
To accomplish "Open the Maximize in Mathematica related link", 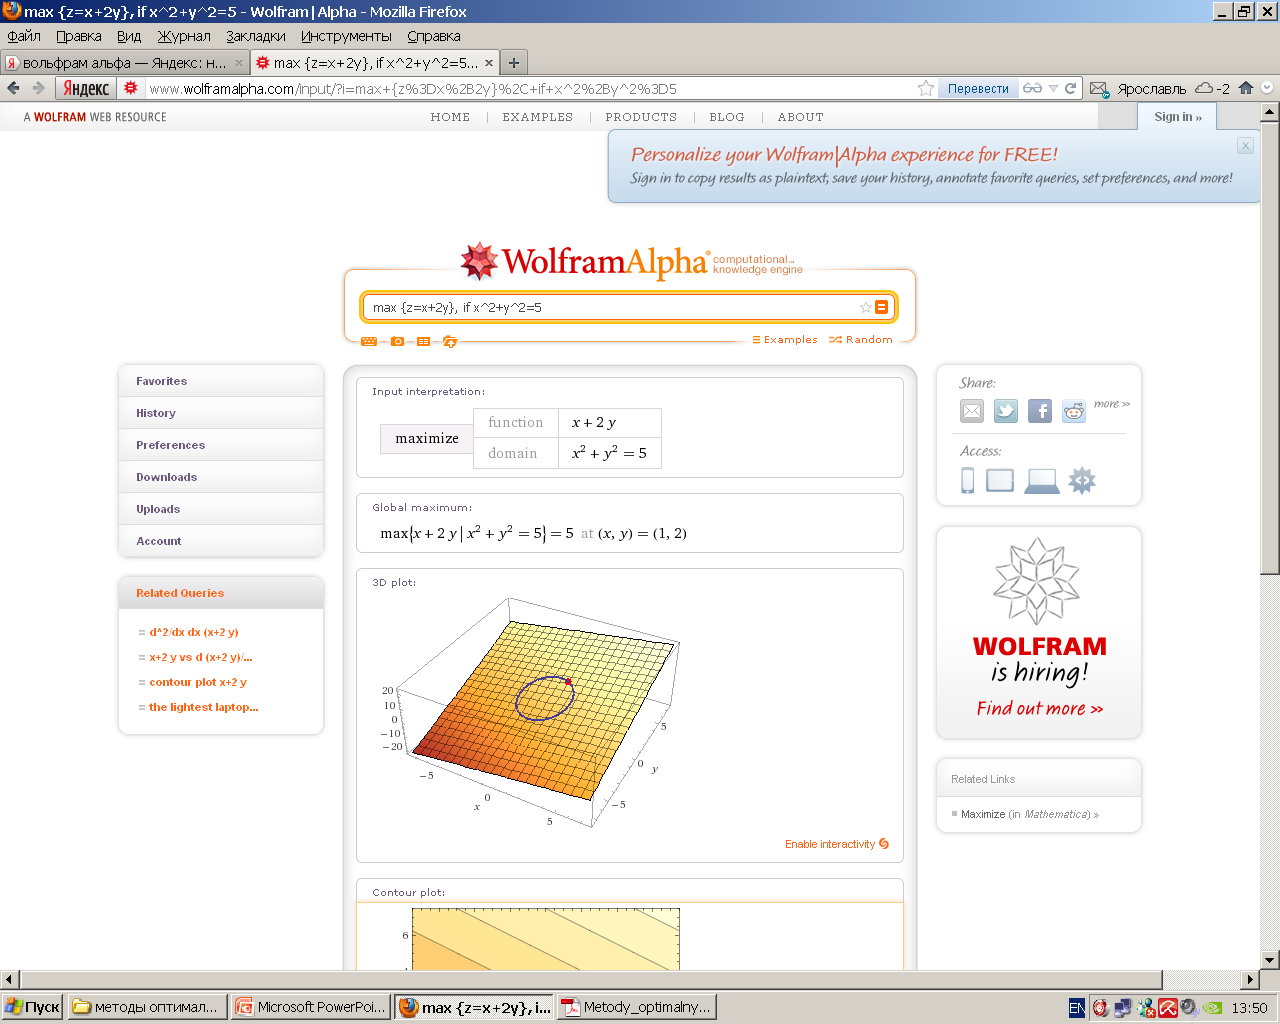I will click(x=1030, y=814).
